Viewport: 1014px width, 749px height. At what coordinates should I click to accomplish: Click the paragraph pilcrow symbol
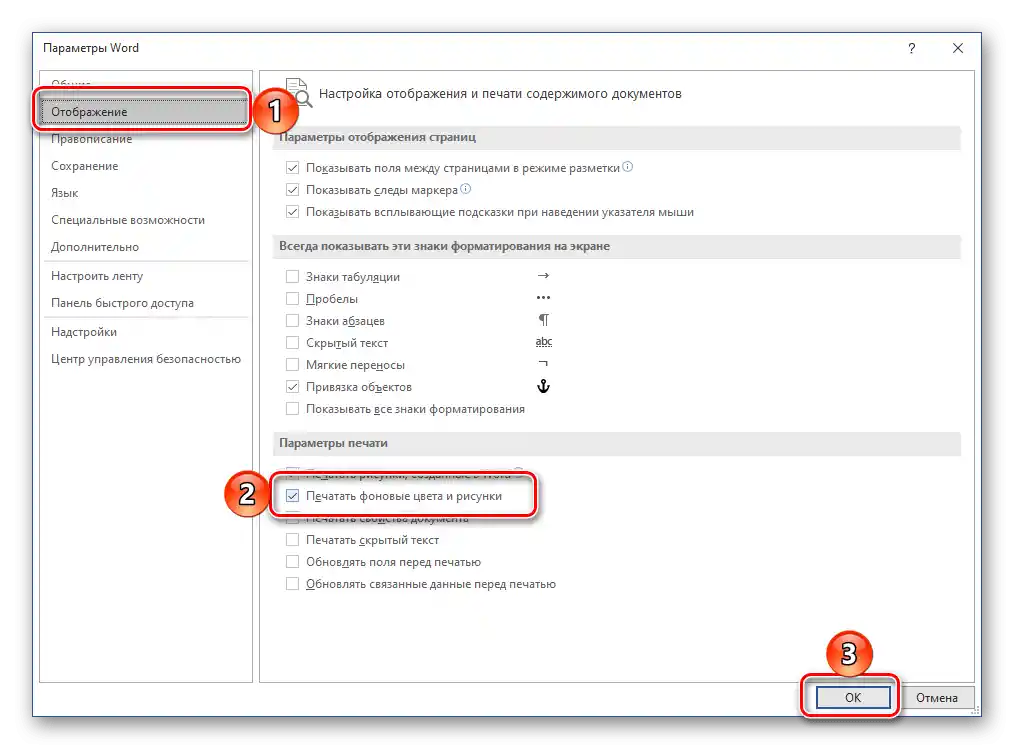click(x=544, y=320)
